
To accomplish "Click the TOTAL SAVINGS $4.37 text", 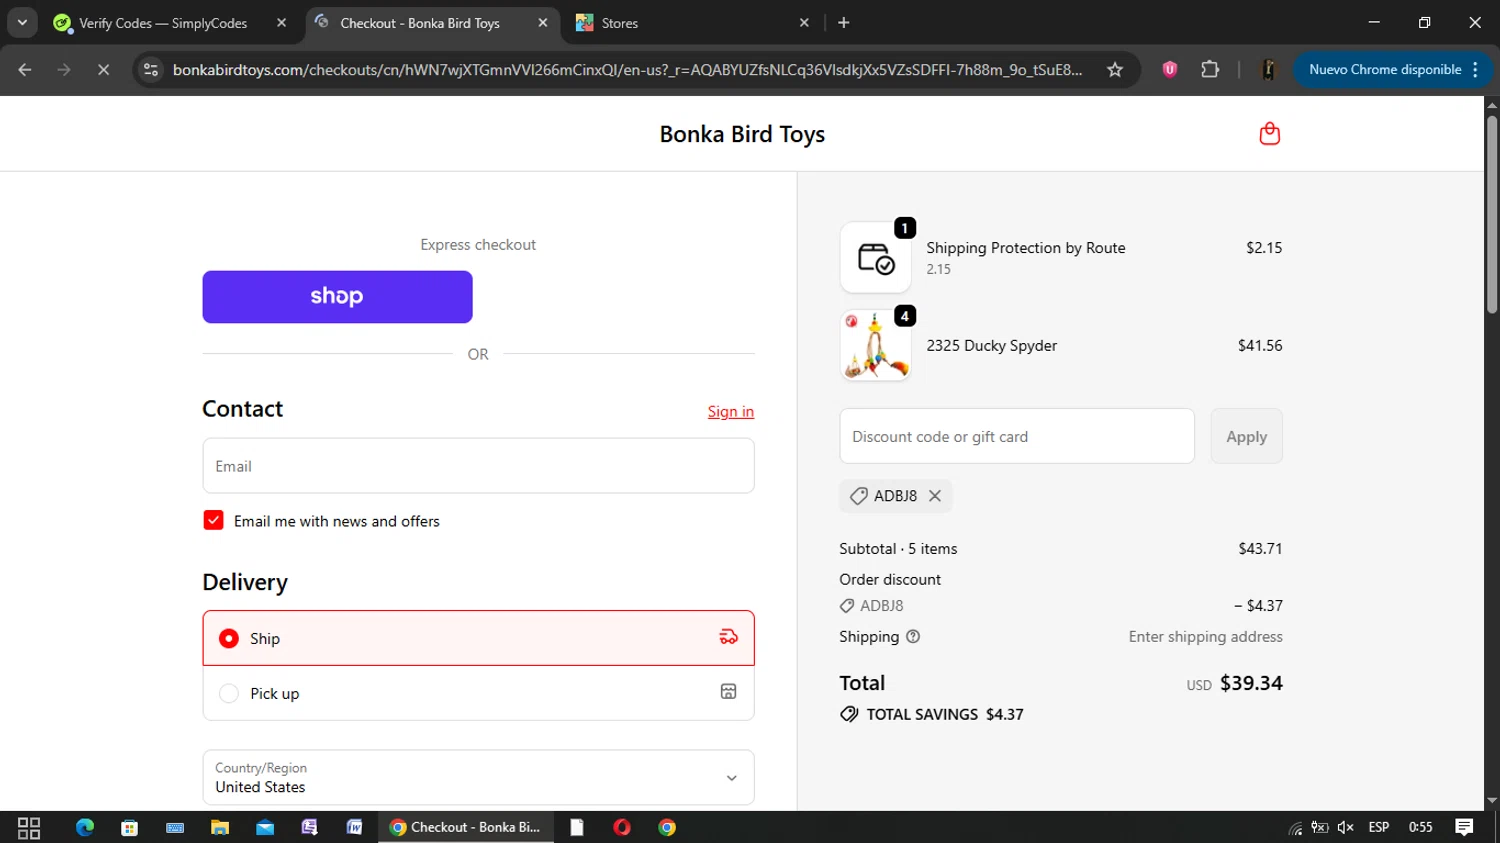I will click(945, 715).
